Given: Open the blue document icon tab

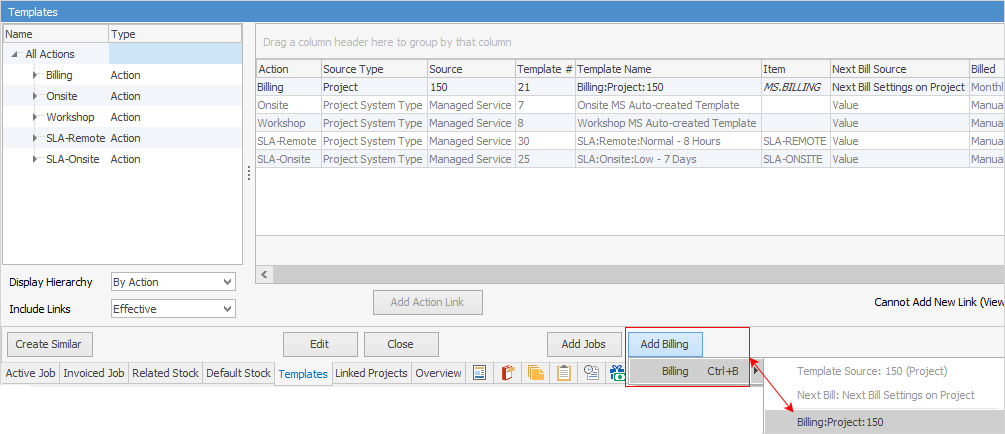Looking at the screenshot, I should pos(480,373).
